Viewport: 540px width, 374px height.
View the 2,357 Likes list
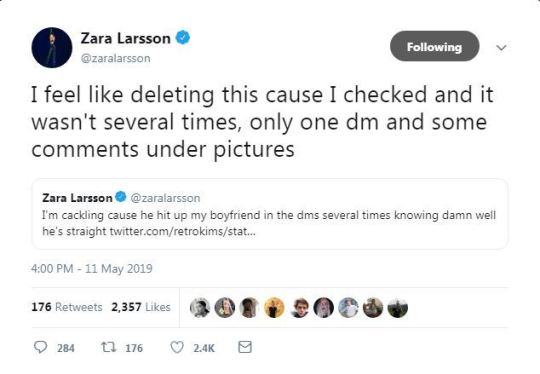(x=141, y=307)
